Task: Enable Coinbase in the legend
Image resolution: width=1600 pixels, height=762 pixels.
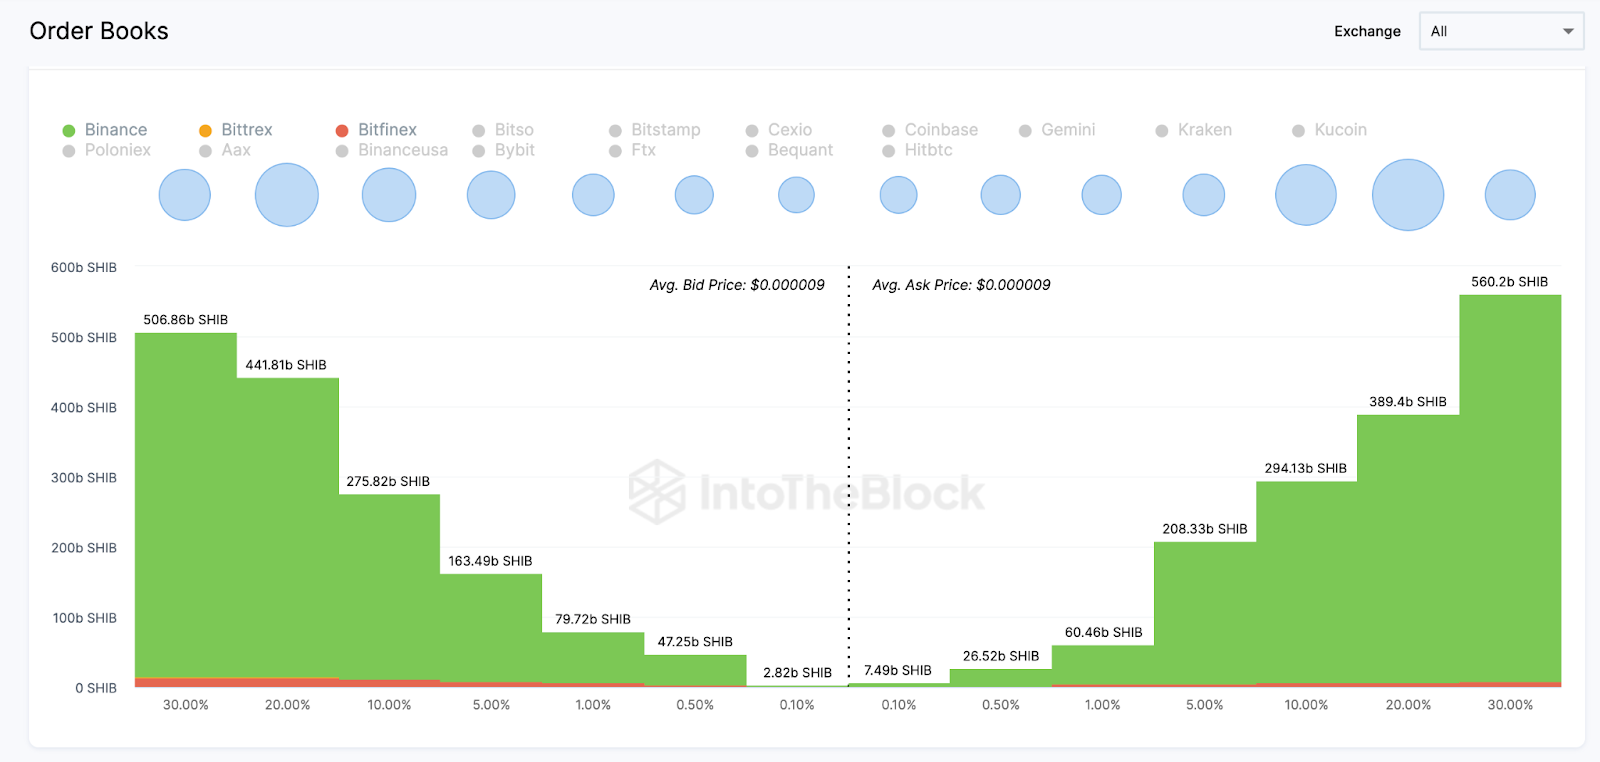Action: point(940,130)
